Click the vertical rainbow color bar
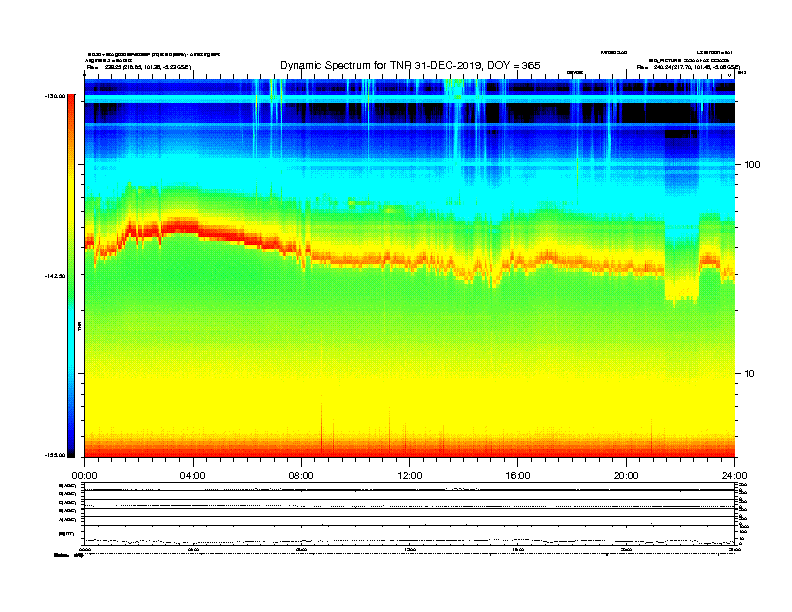 [71, 276]
